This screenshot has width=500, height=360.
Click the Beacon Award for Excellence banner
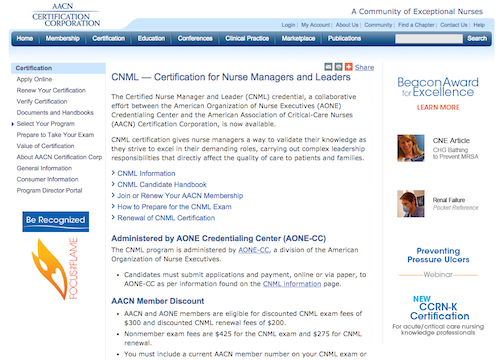[x=438, y=87]
